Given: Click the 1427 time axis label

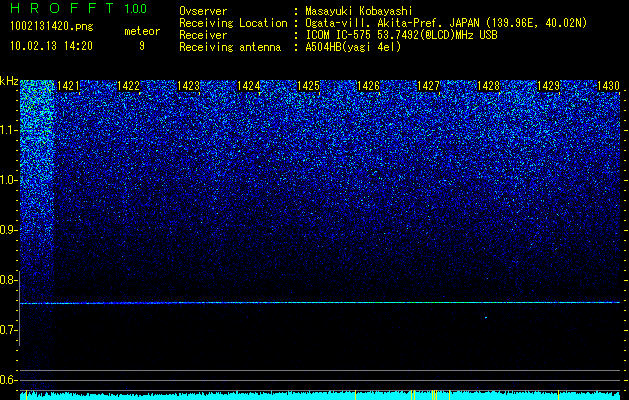Looking at the screenshot, I should [428, 86].
